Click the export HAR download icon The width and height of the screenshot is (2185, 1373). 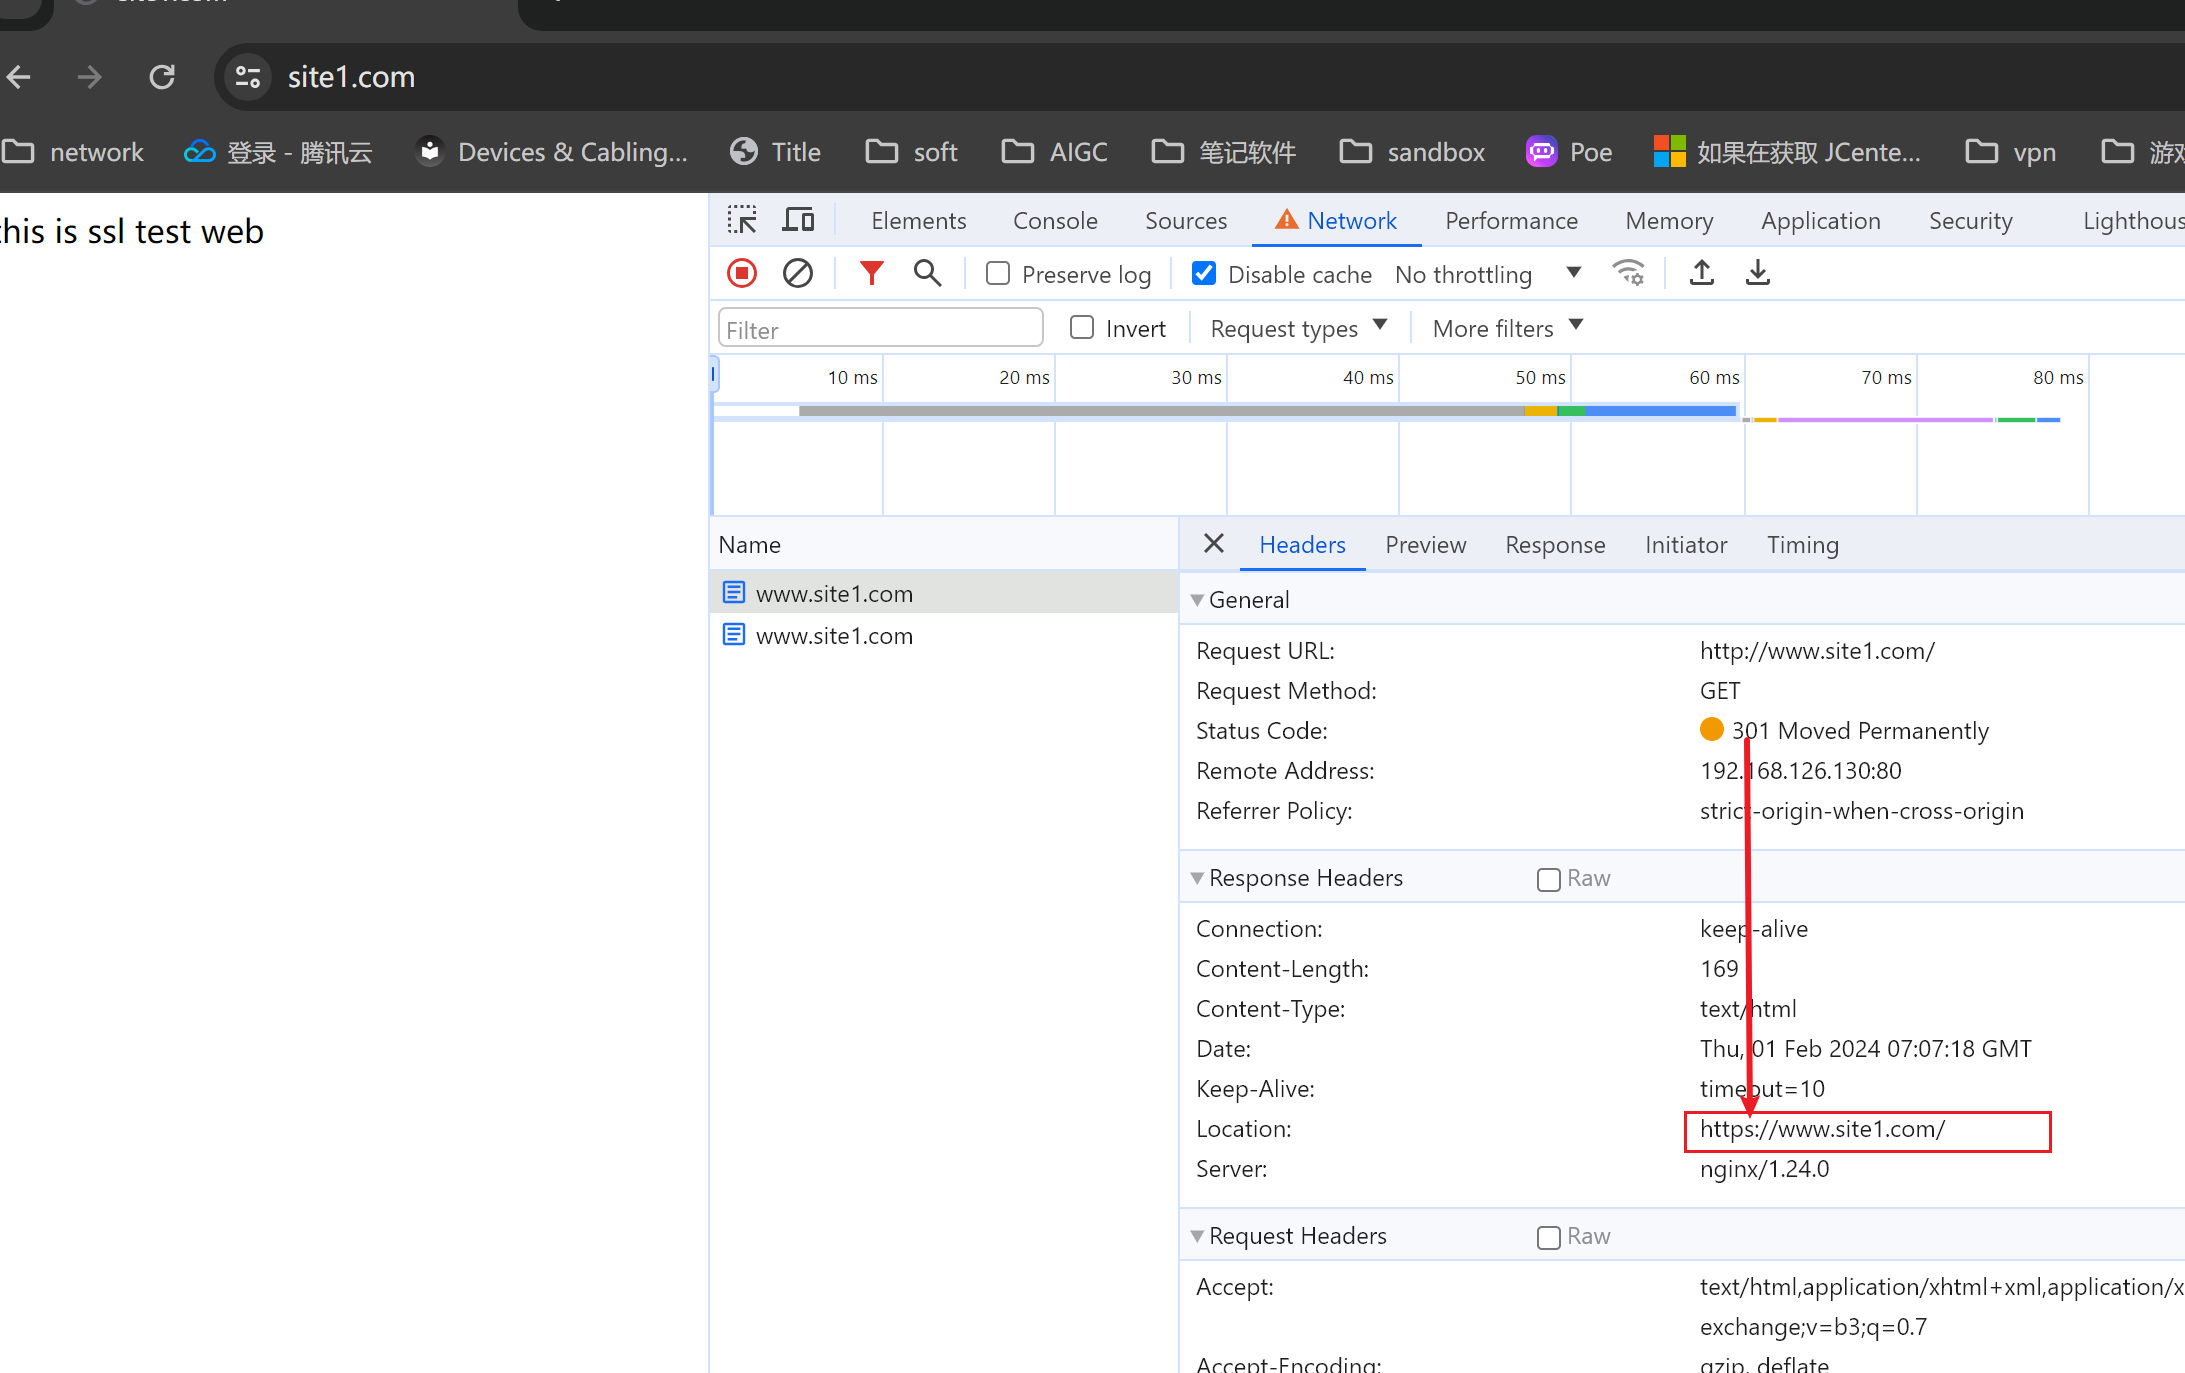1757,273
